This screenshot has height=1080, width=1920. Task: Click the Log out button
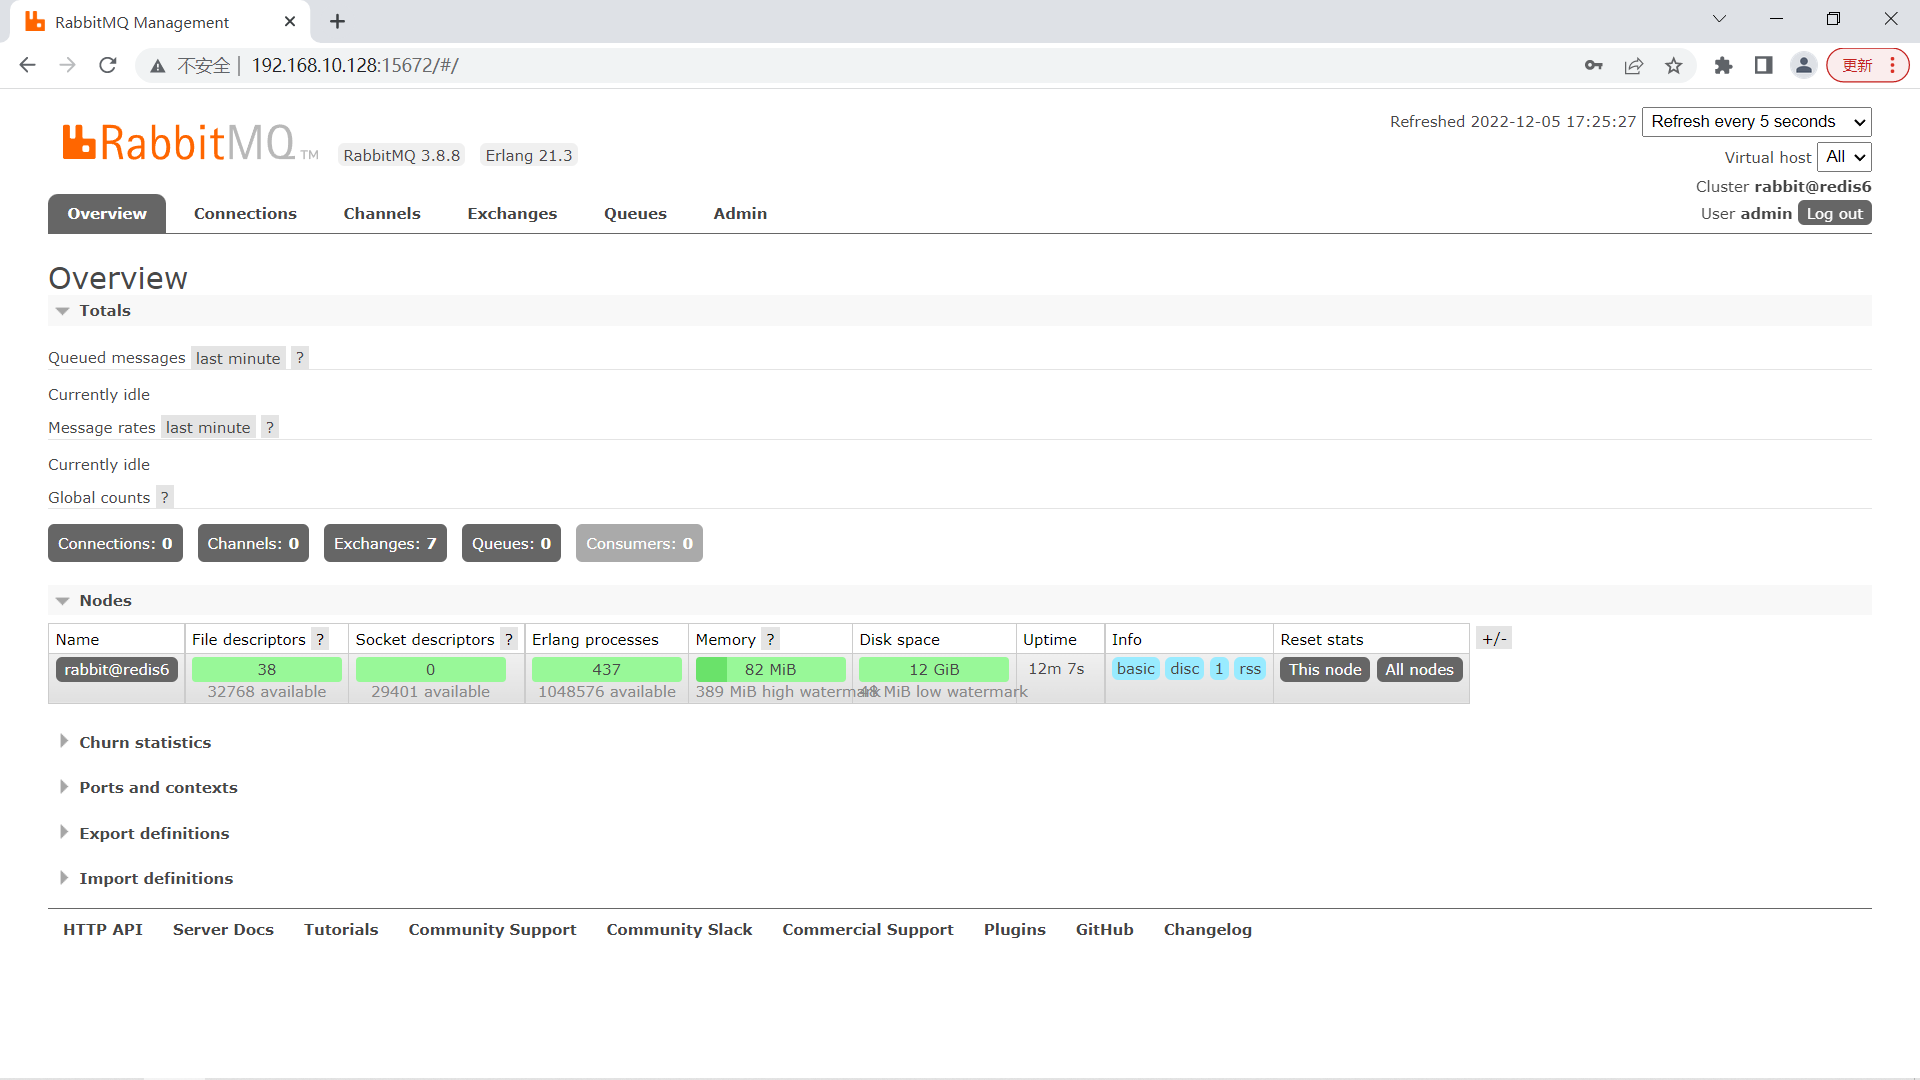(1834, 214)
